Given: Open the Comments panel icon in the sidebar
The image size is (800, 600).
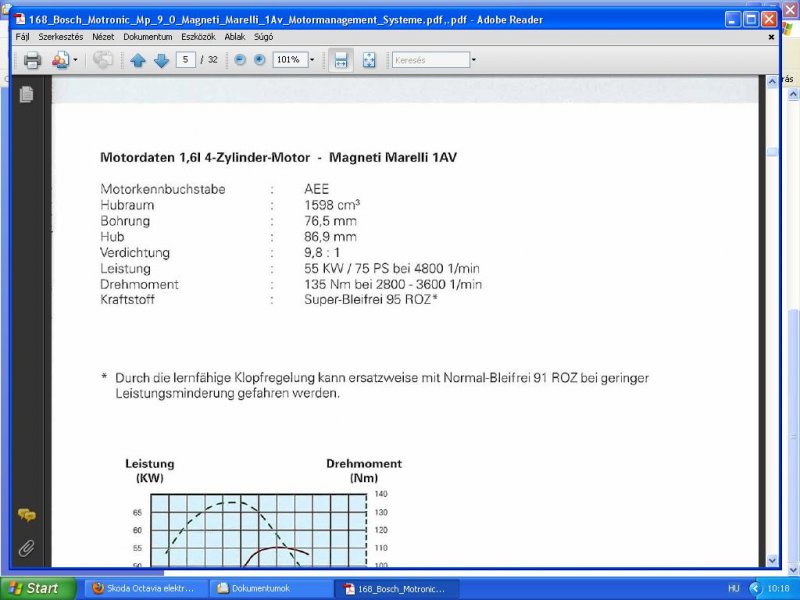Looking at the screenshot, I should (27, 515).
